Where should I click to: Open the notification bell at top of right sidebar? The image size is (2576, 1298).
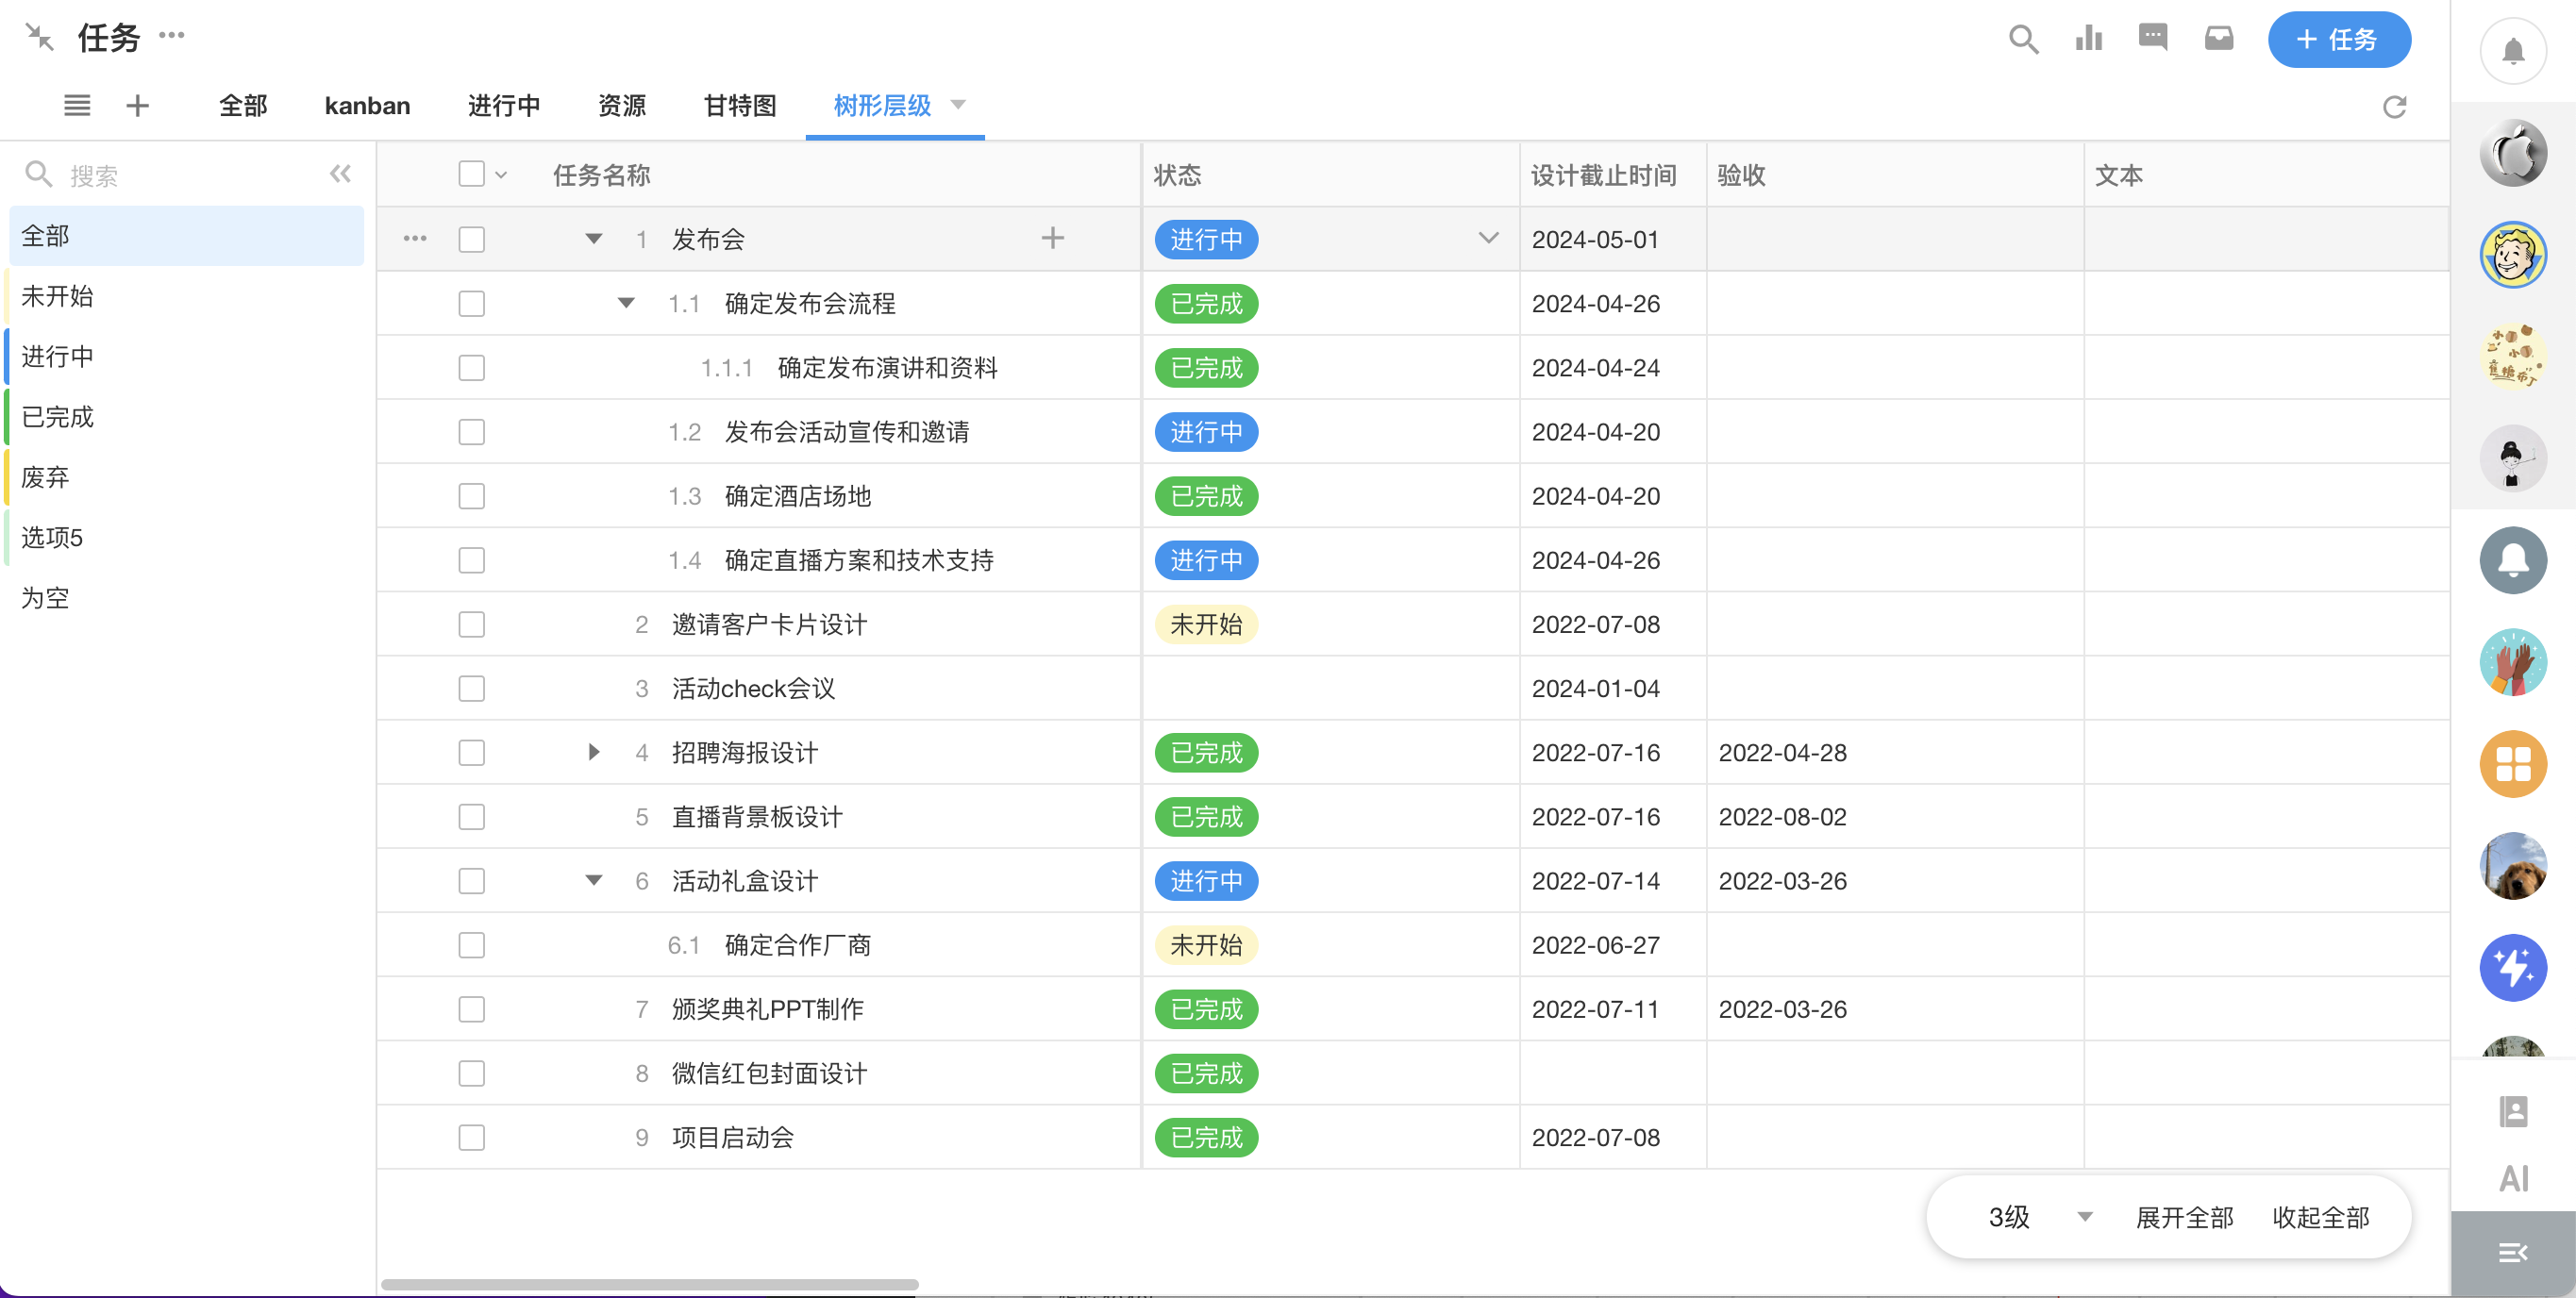pyautogui.click(x=2513, y=51)
